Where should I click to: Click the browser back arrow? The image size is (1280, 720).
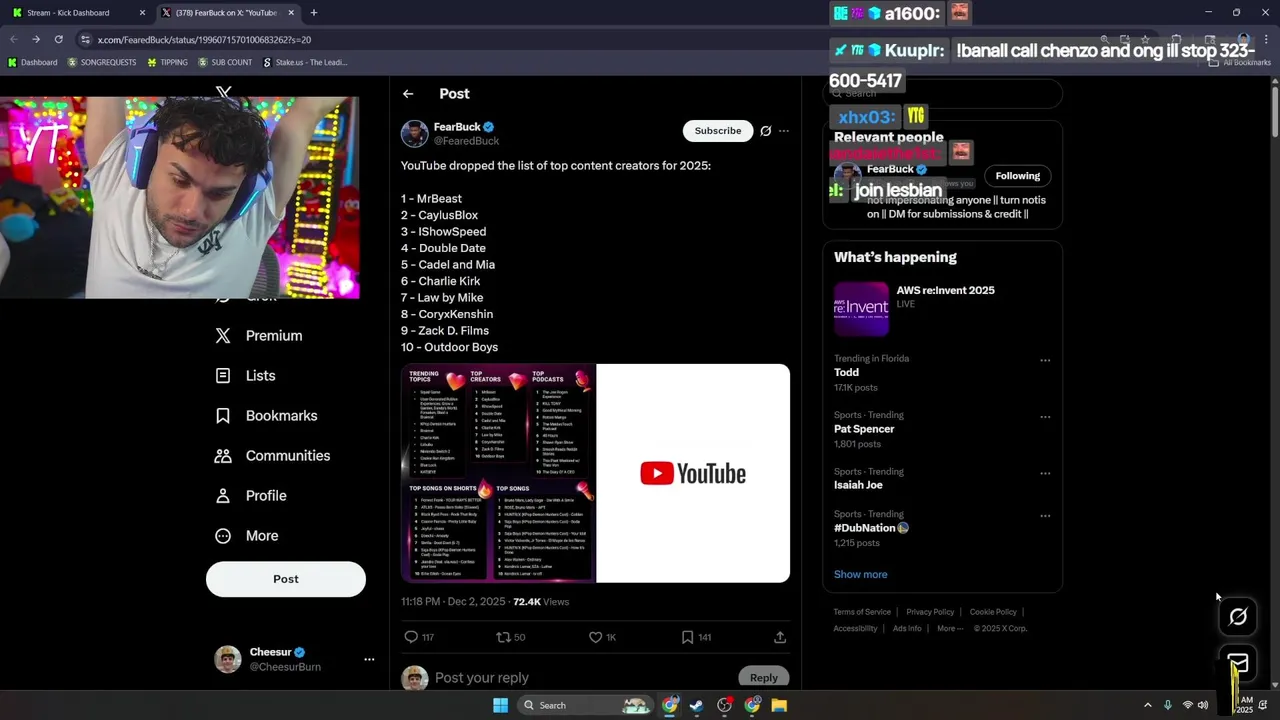point(14,39)
